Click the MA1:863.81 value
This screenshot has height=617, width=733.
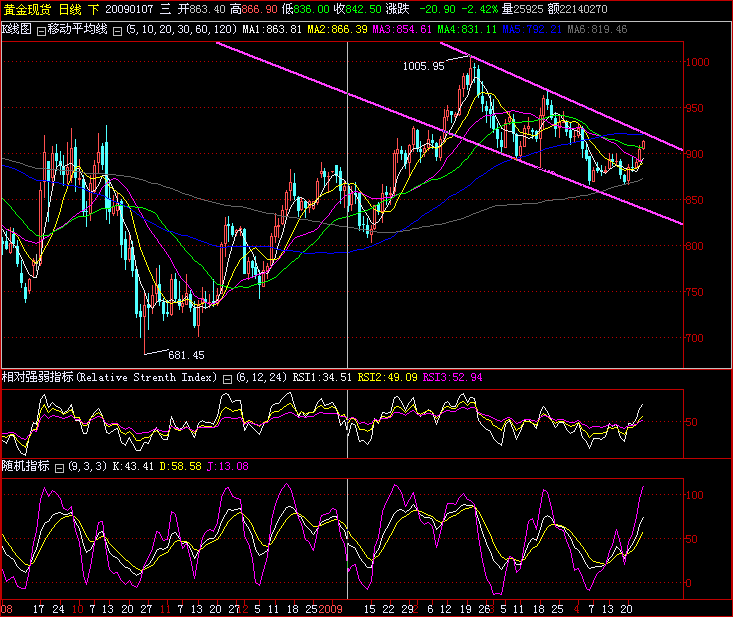[x=272, y=29]
